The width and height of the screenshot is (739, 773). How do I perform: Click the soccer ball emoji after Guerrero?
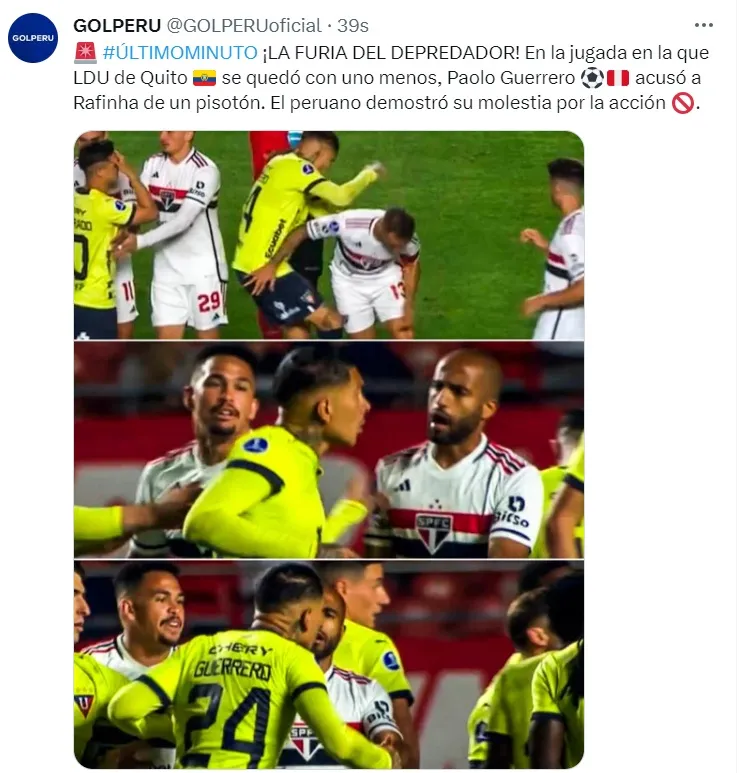592,78
